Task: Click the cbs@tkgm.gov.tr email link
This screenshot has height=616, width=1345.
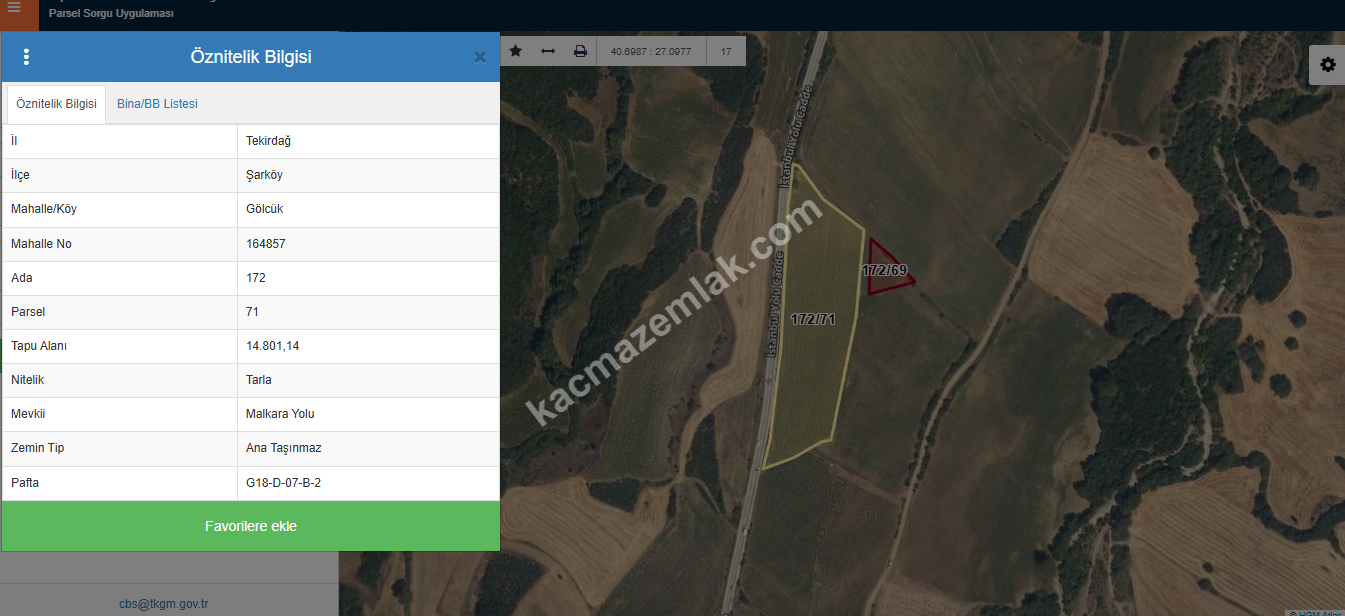Action: (x=163, y=604)
